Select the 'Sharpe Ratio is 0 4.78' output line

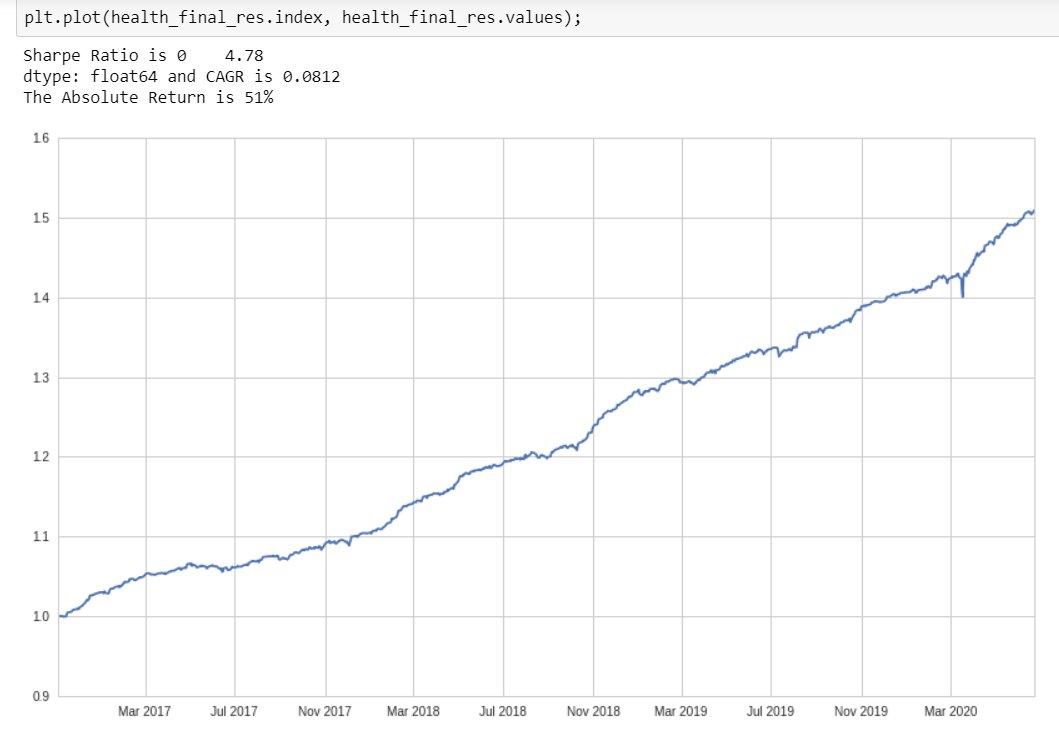pyautogui.click(x=143, y=55)
